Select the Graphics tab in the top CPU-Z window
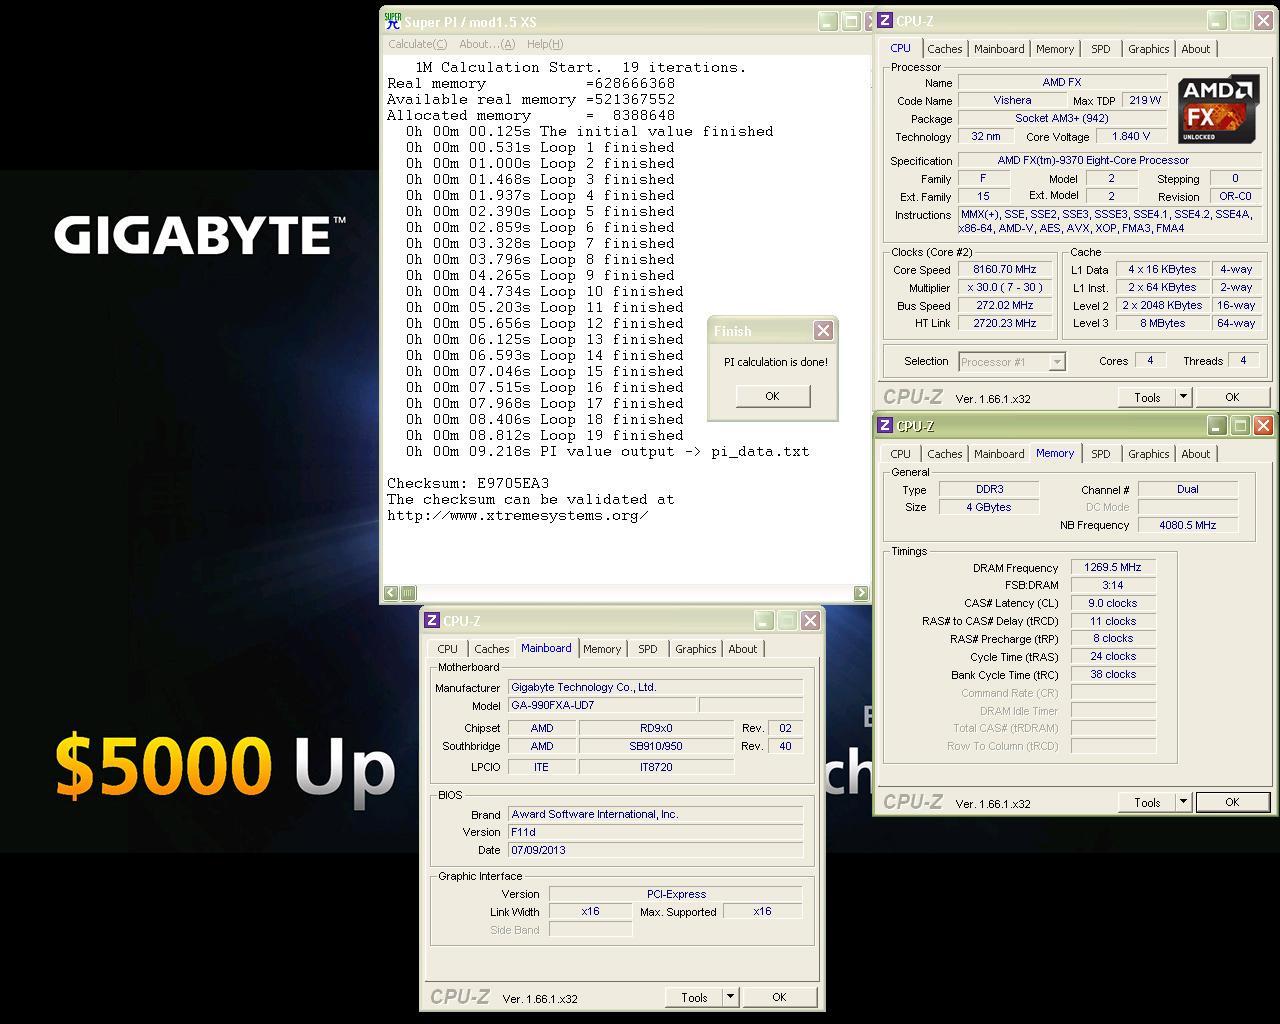The width and height of the screenshot is (1280, 1024). (x=1148, y=49)
